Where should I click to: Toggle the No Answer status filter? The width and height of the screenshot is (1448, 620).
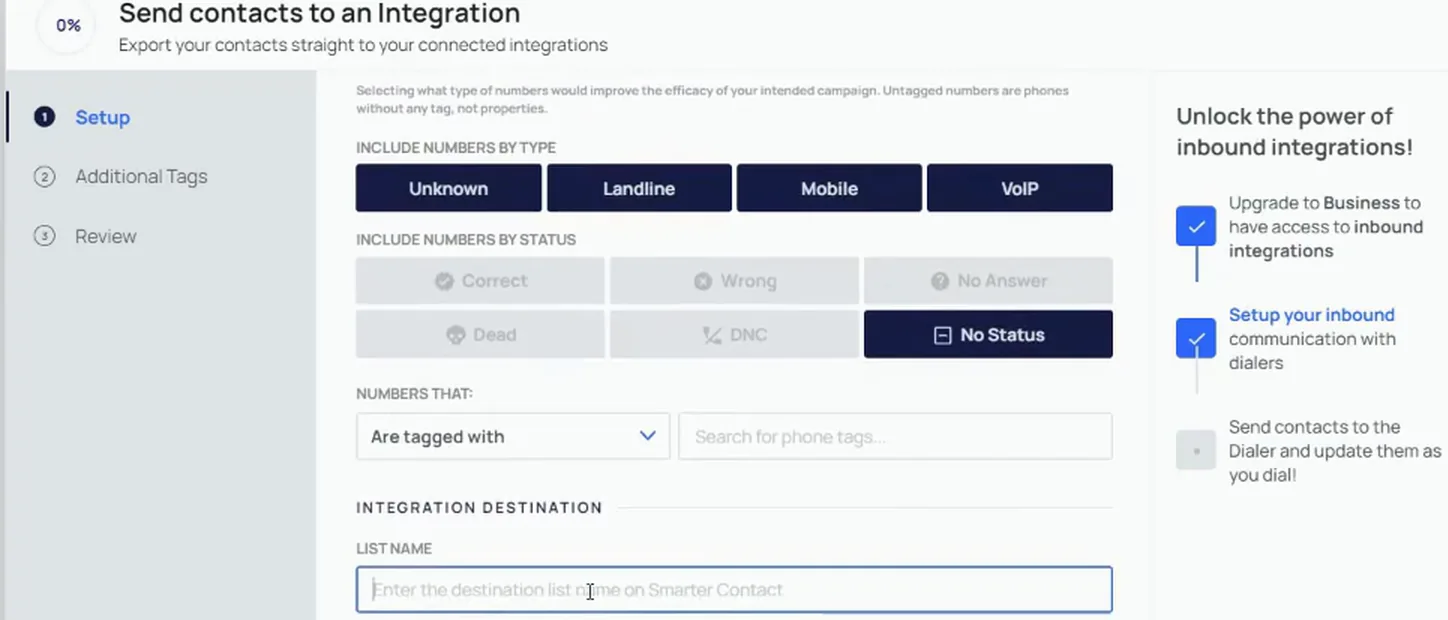(988, 281)
